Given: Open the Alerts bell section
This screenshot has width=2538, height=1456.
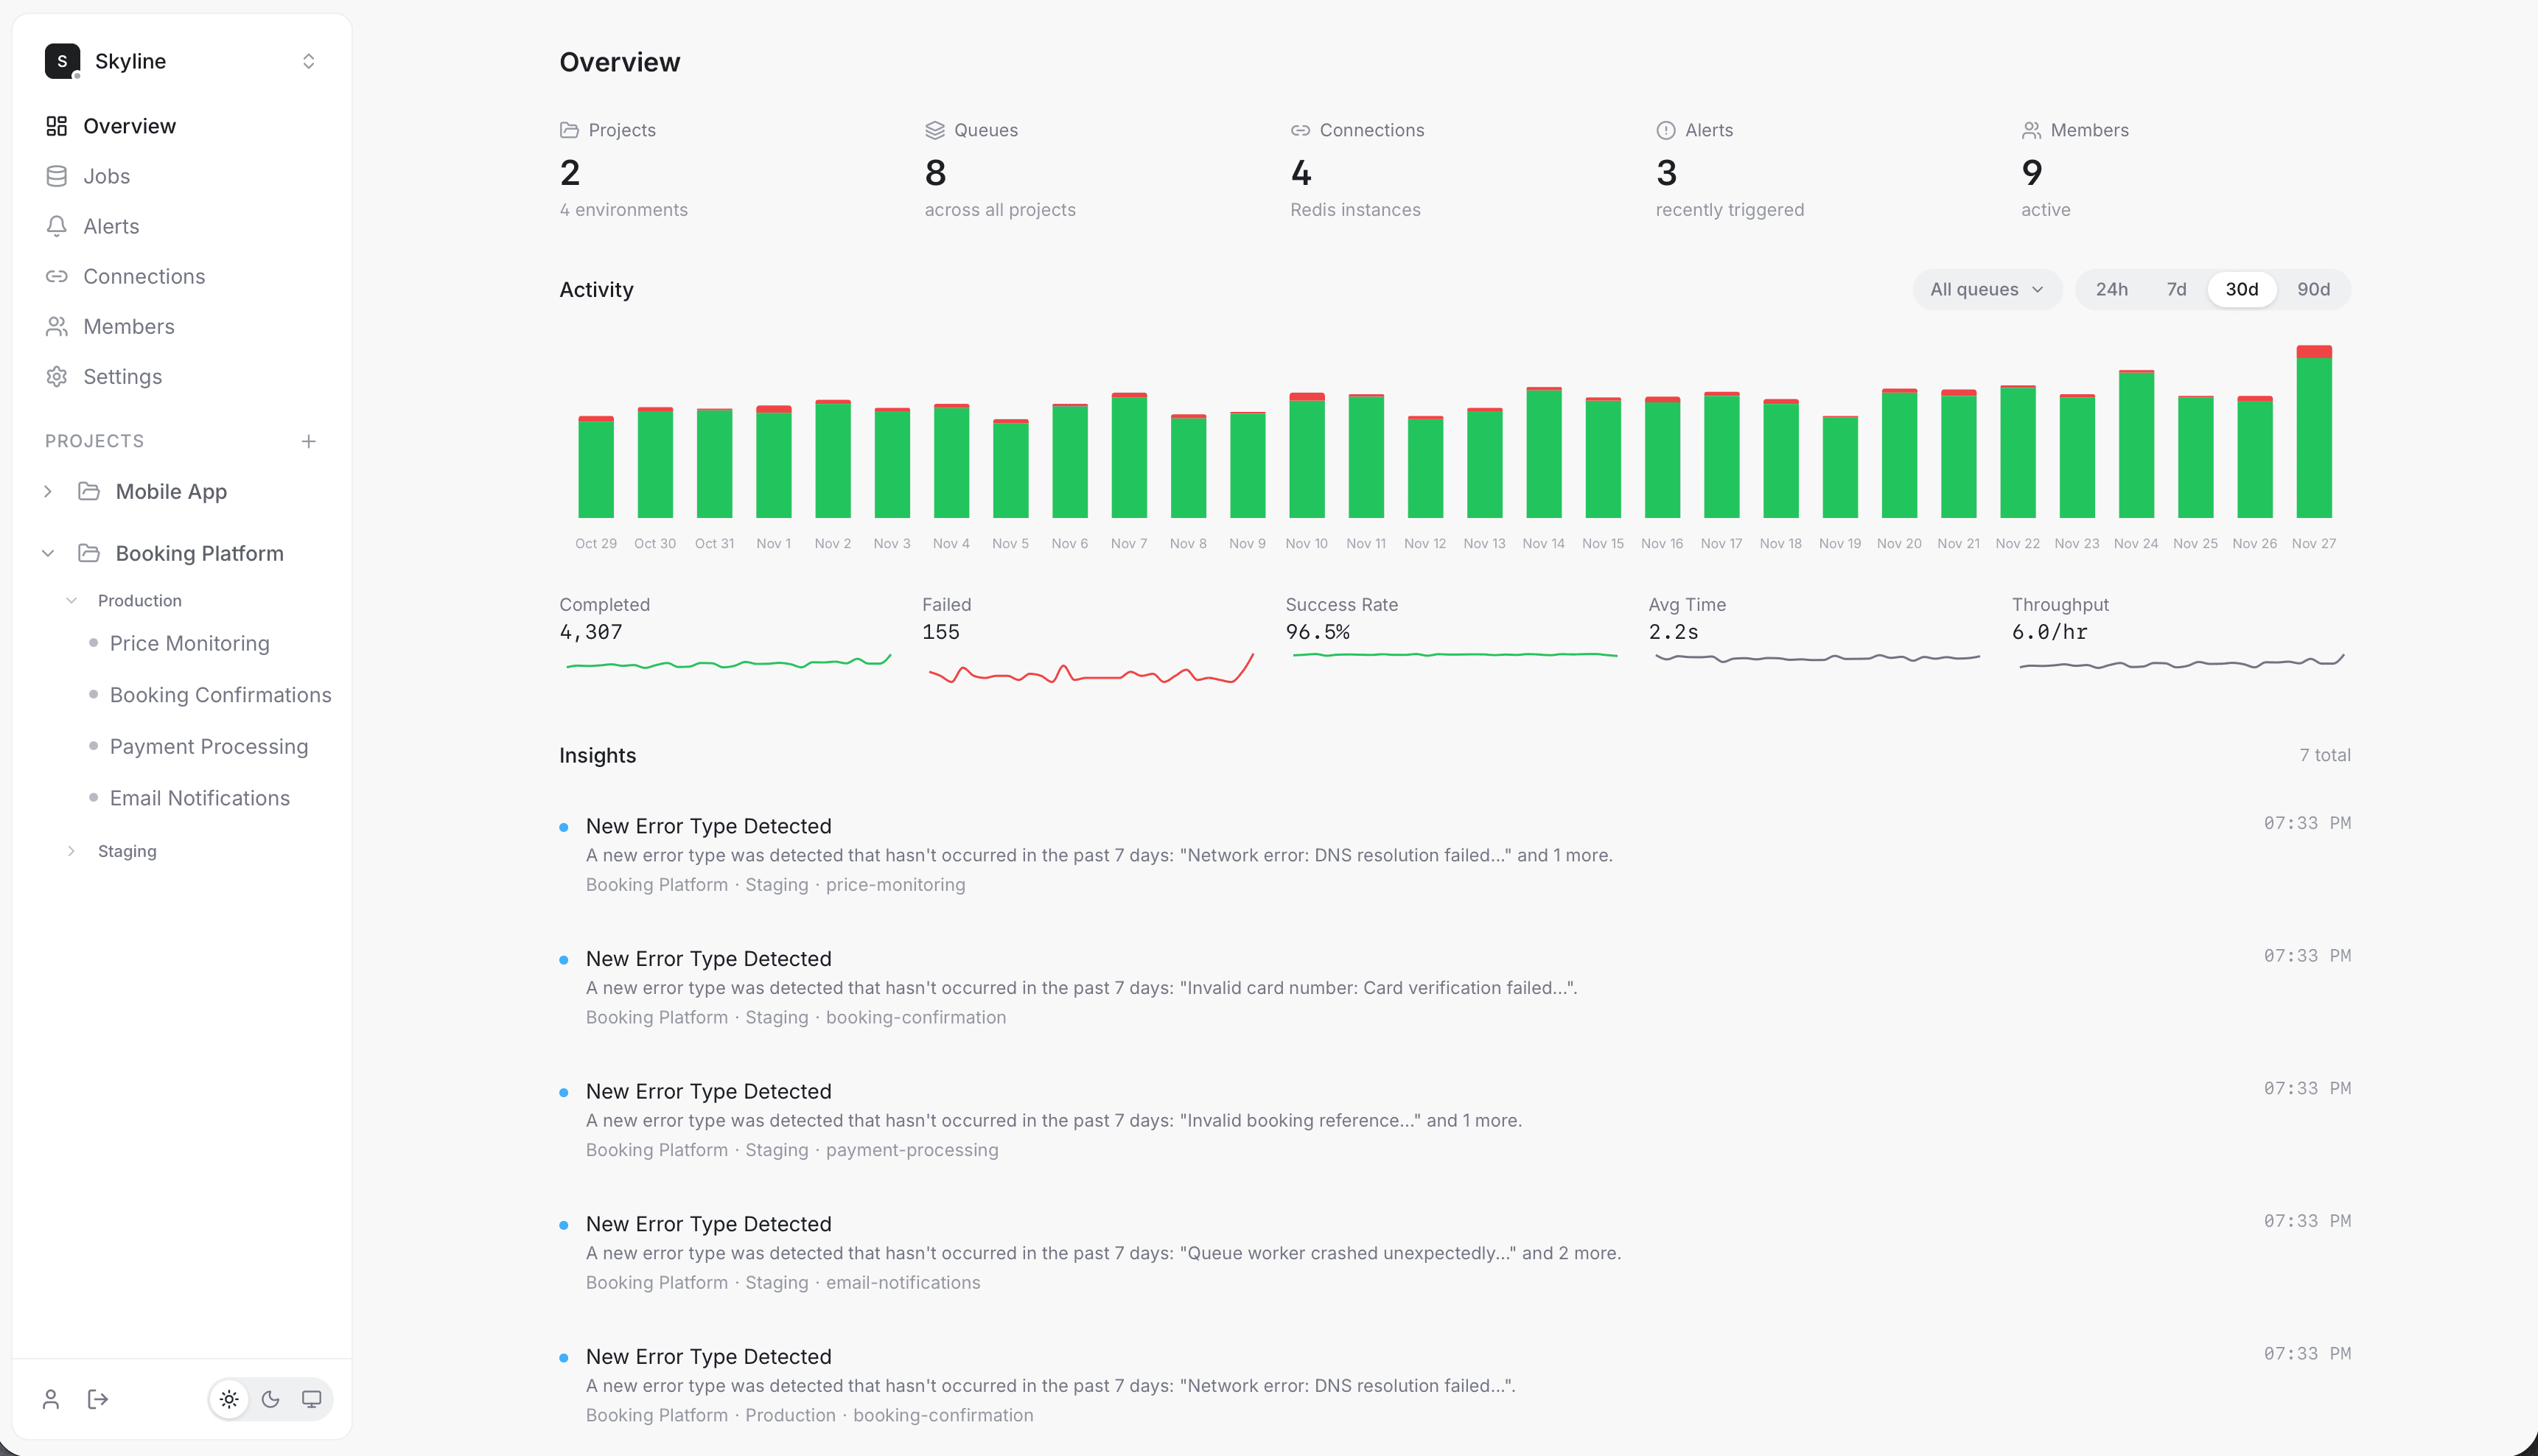Looking at the screenshot, I should (110, 226).
